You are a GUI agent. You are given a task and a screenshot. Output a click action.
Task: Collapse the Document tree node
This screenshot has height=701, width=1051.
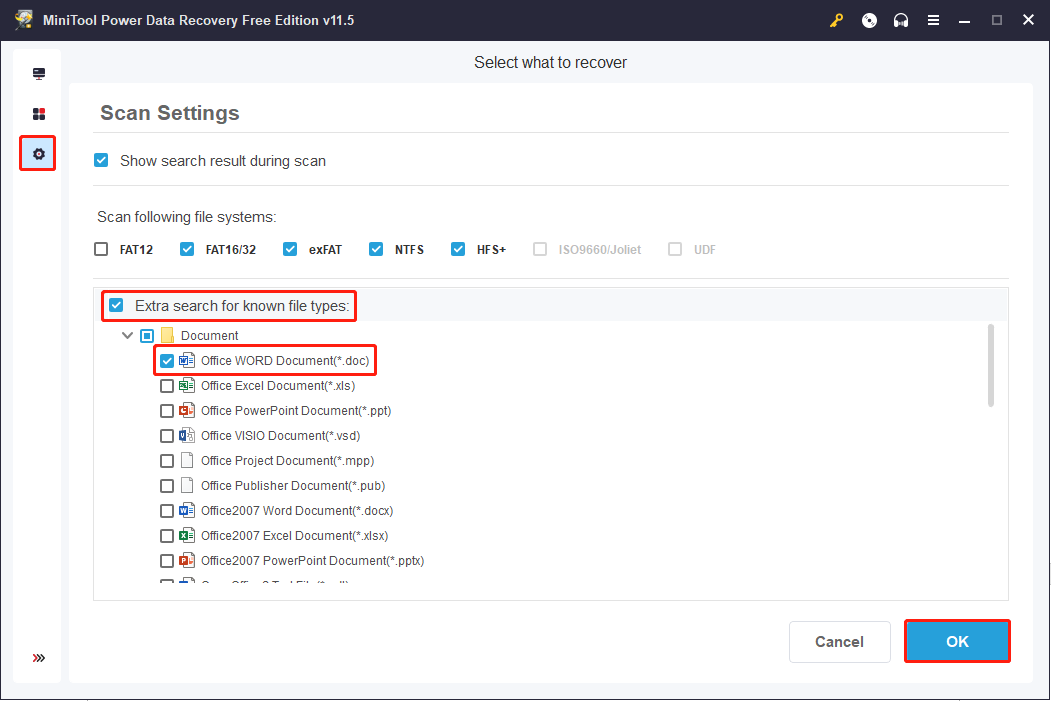click(127, 335)
